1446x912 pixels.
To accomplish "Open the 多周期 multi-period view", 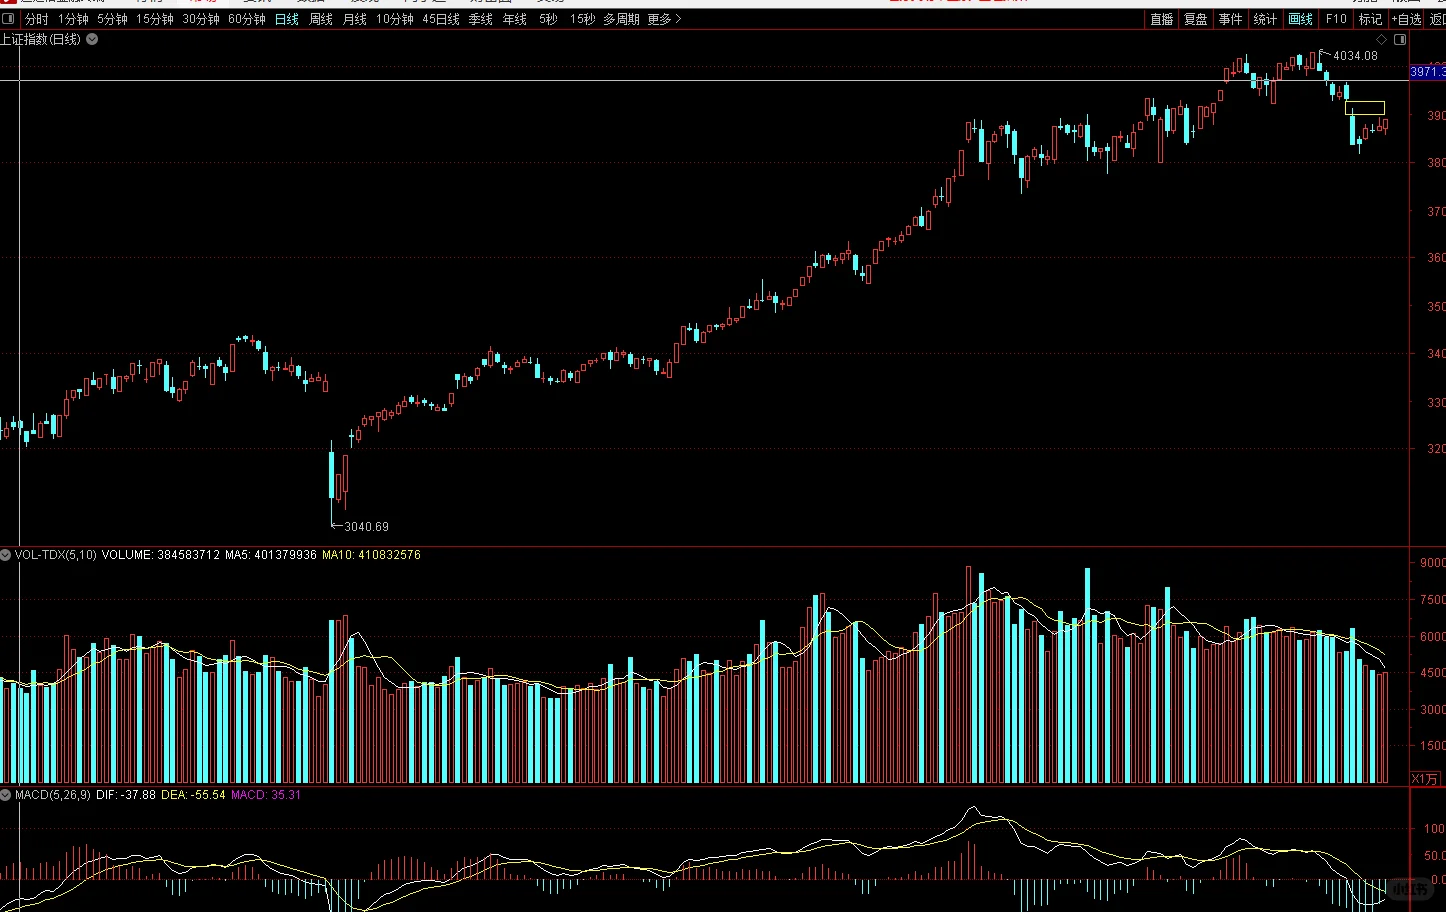I will click(x=621, y=19).
